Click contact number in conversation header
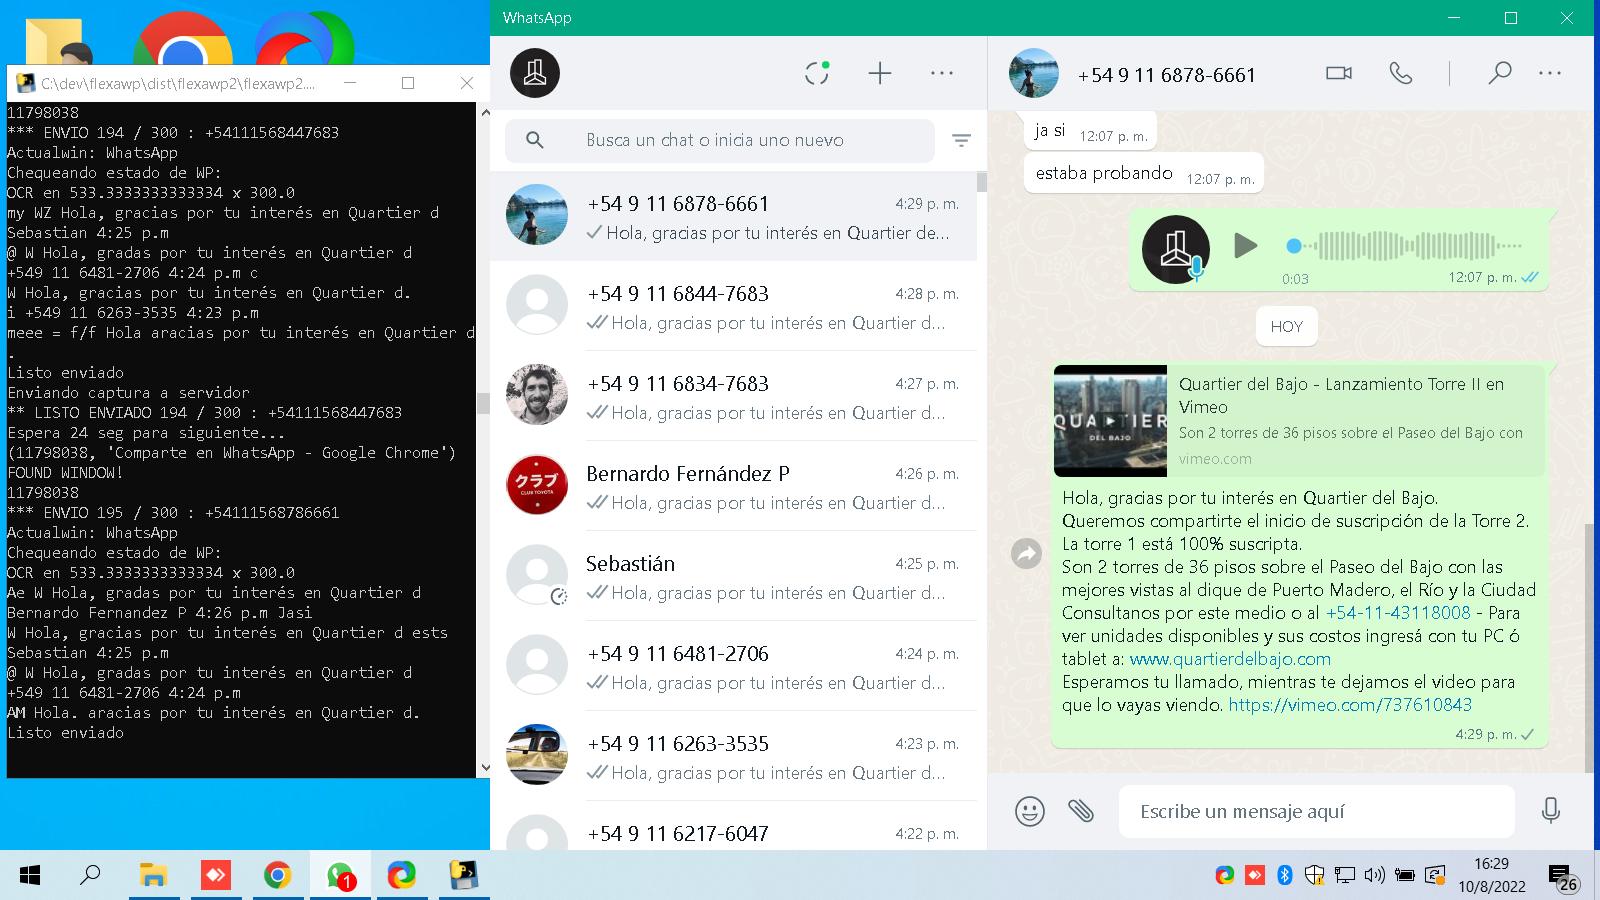 (x=1166, y=75)
